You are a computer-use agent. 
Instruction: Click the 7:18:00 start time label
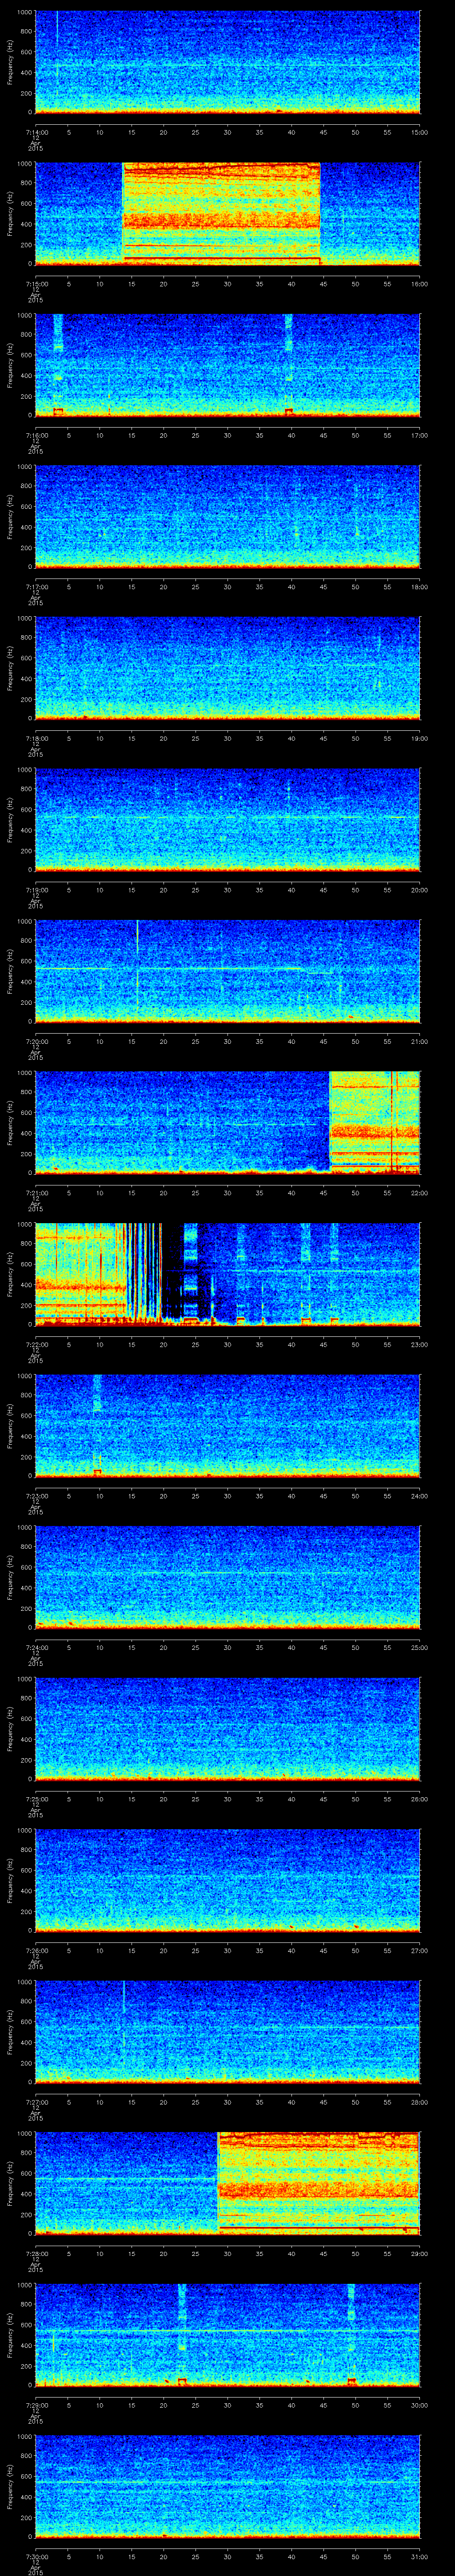click(36, 738)
